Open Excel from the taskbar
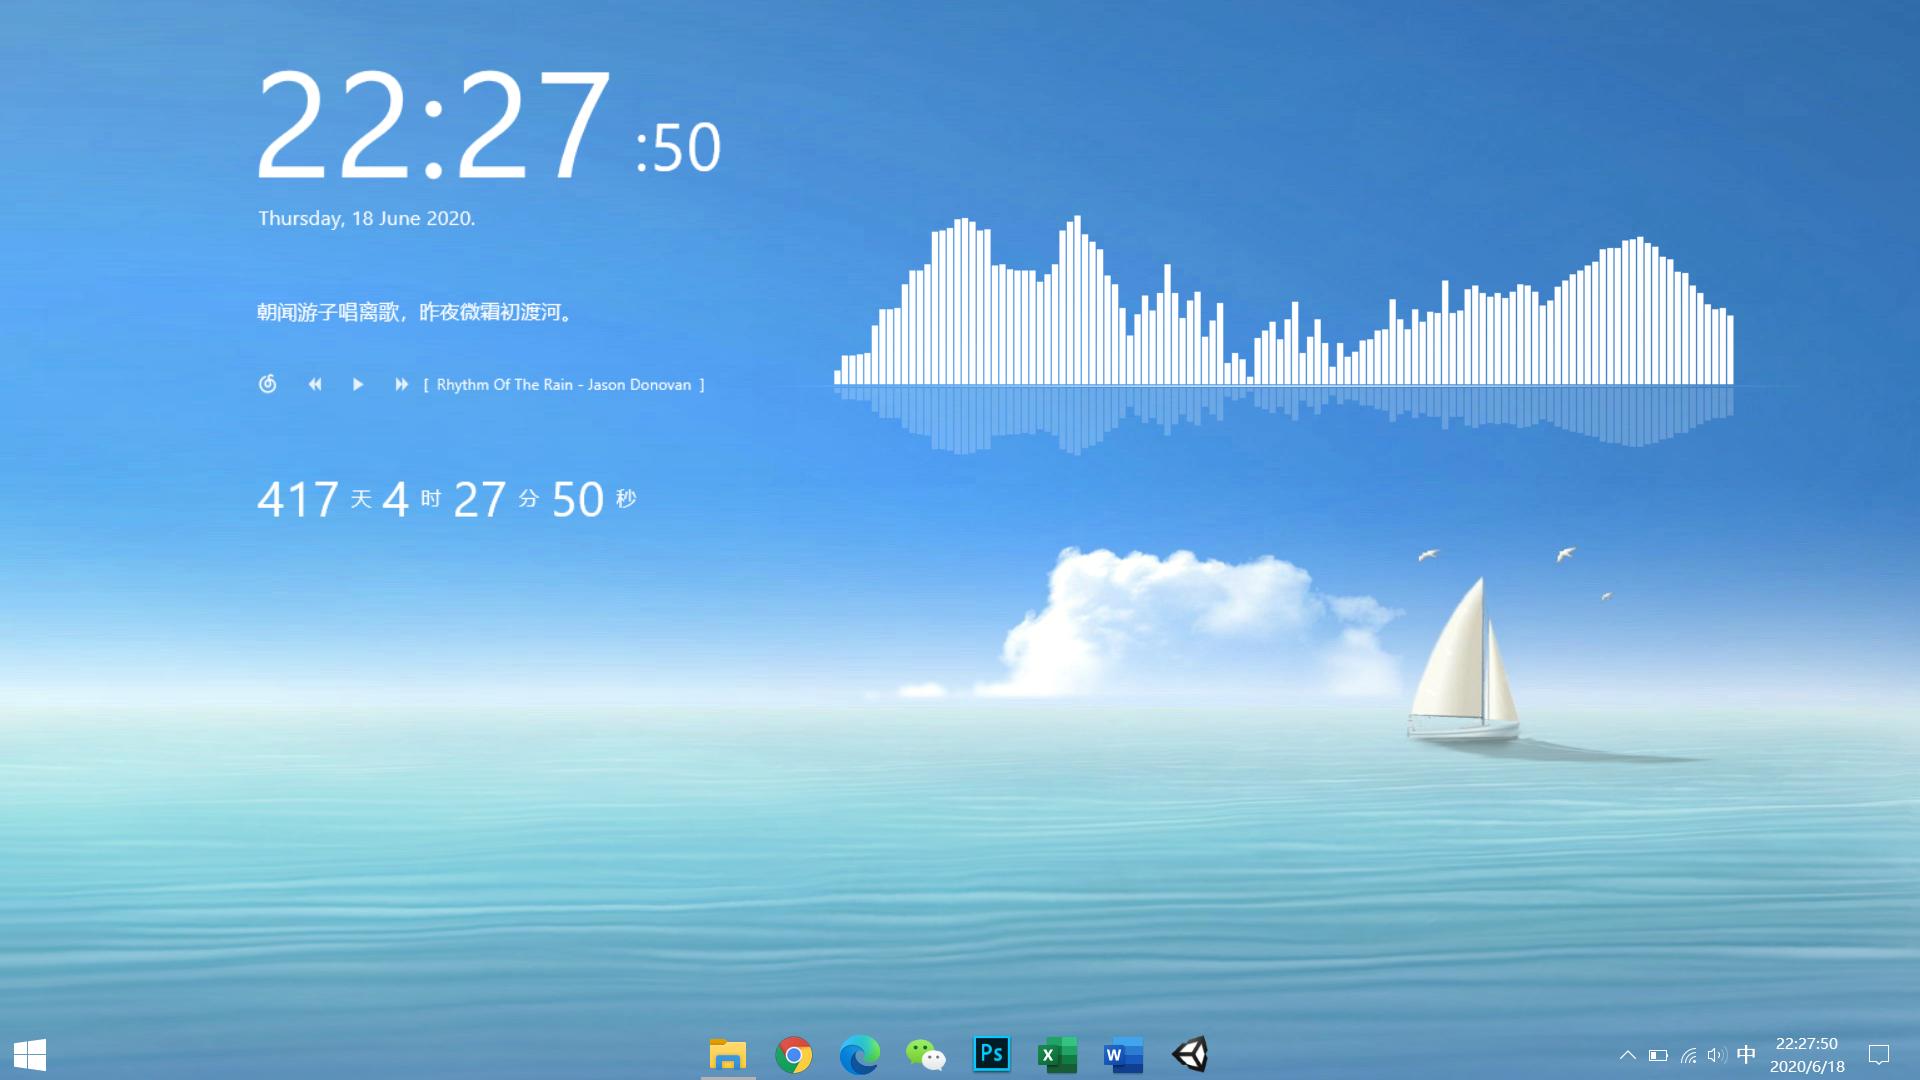1920x1080 pixels. [1057, 1055]
